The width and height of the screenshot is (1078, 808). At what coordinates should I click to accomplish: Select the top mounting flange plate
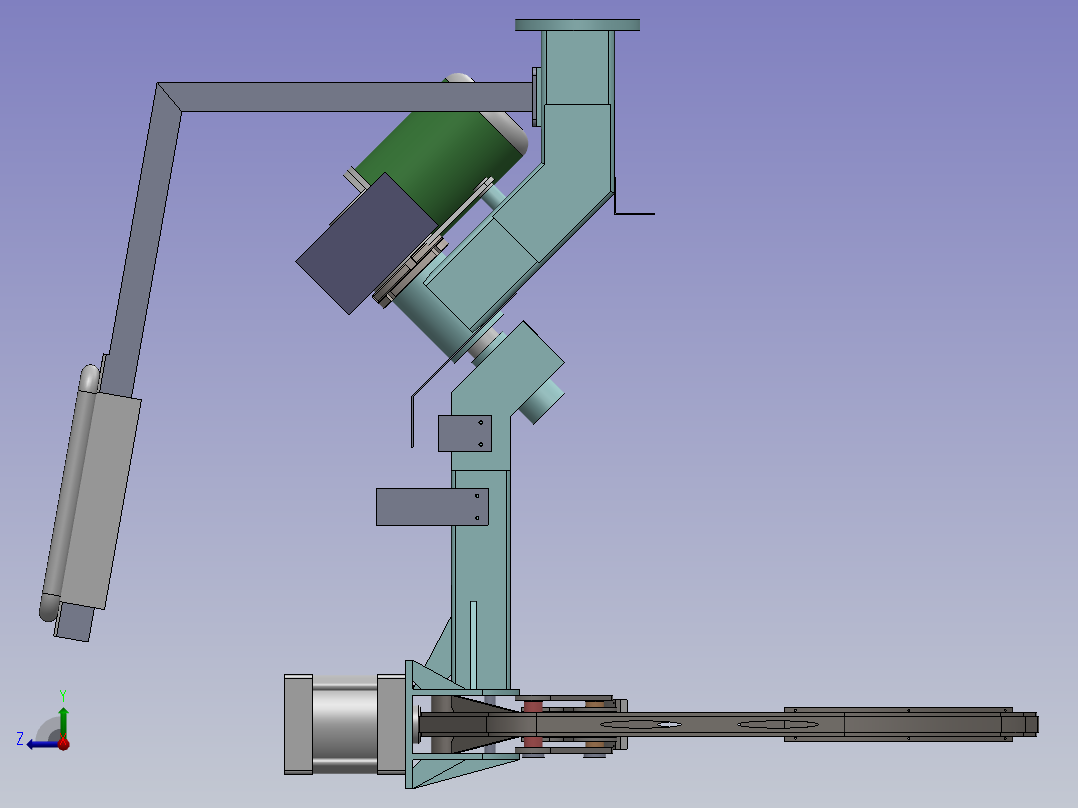coord(578,25)
